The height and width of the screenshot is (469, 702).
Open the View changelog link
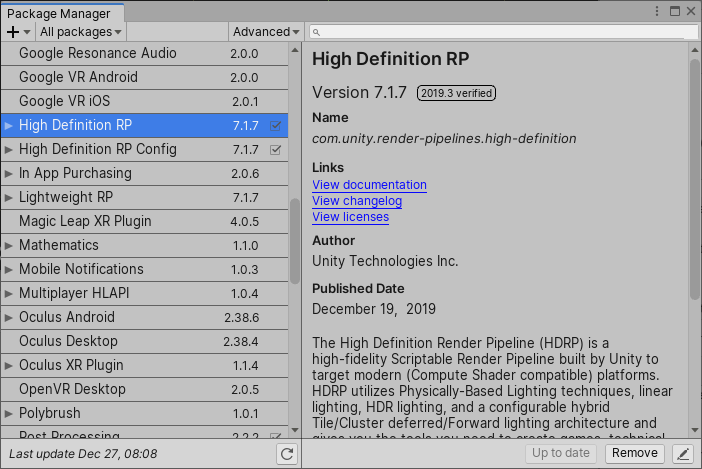357,201
